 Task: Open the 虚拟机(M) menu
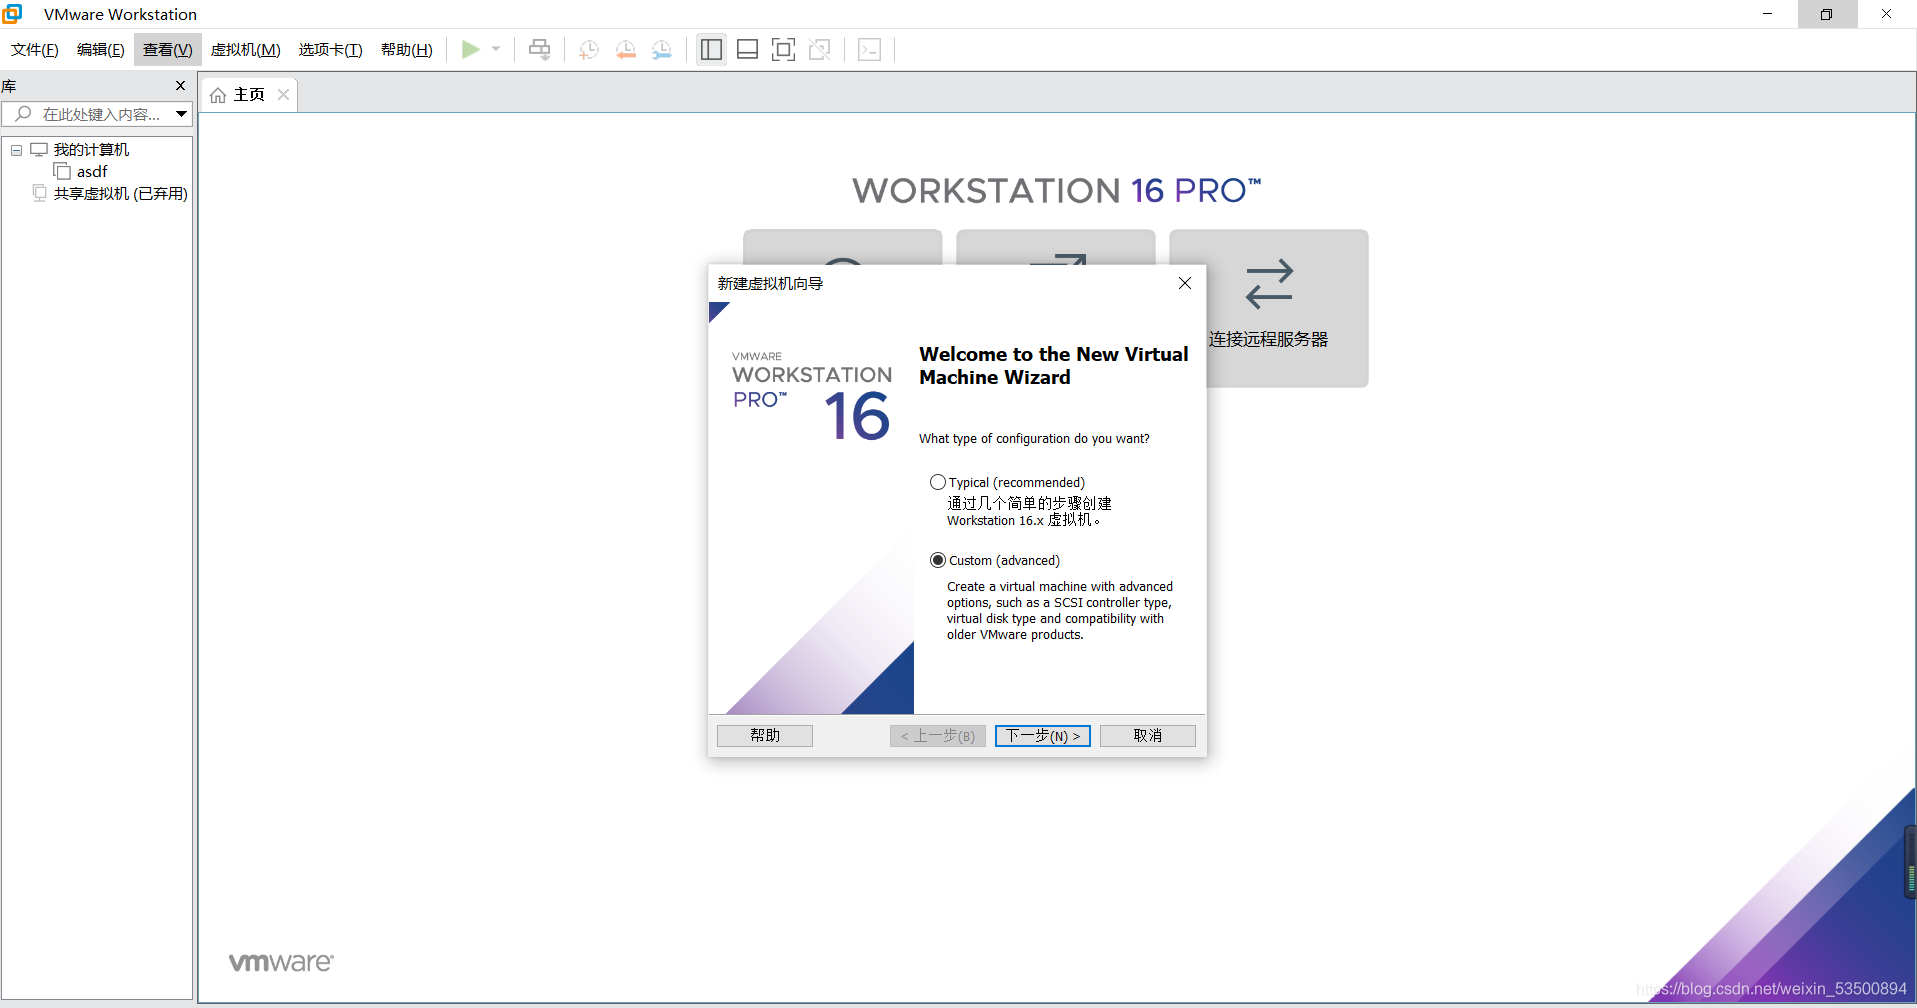pyautogui.click(x=245, y=49)
